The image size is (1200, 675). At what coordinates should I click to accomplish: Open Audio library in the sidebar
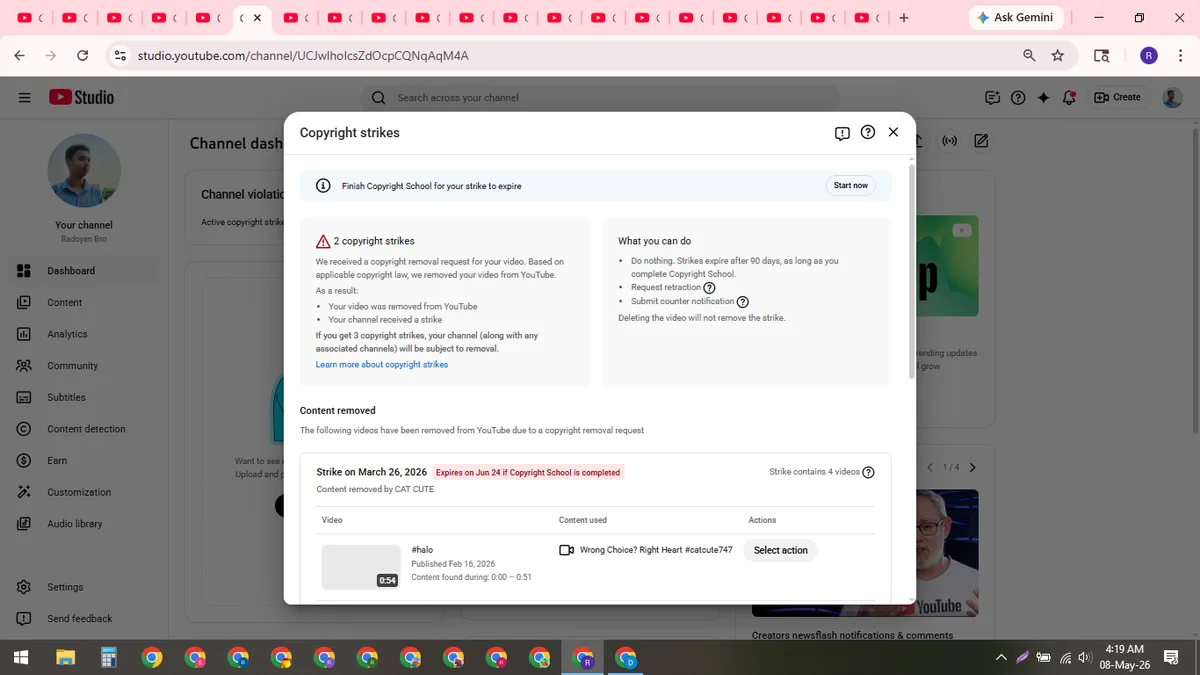click(84, 524)
